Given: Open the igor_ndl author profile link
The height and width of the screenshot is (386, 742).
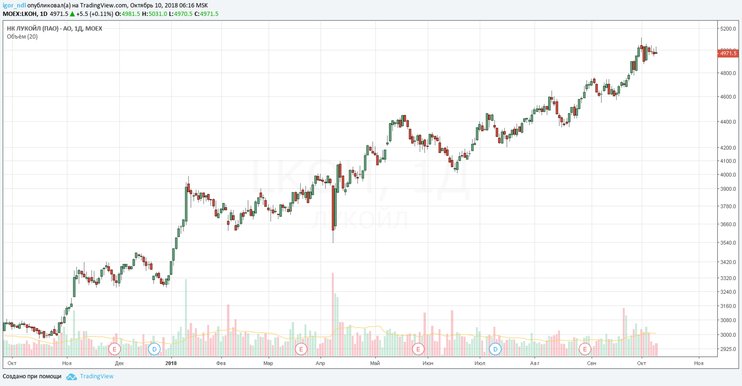Looking at the screenshot, I should click(x=14, y=6).
